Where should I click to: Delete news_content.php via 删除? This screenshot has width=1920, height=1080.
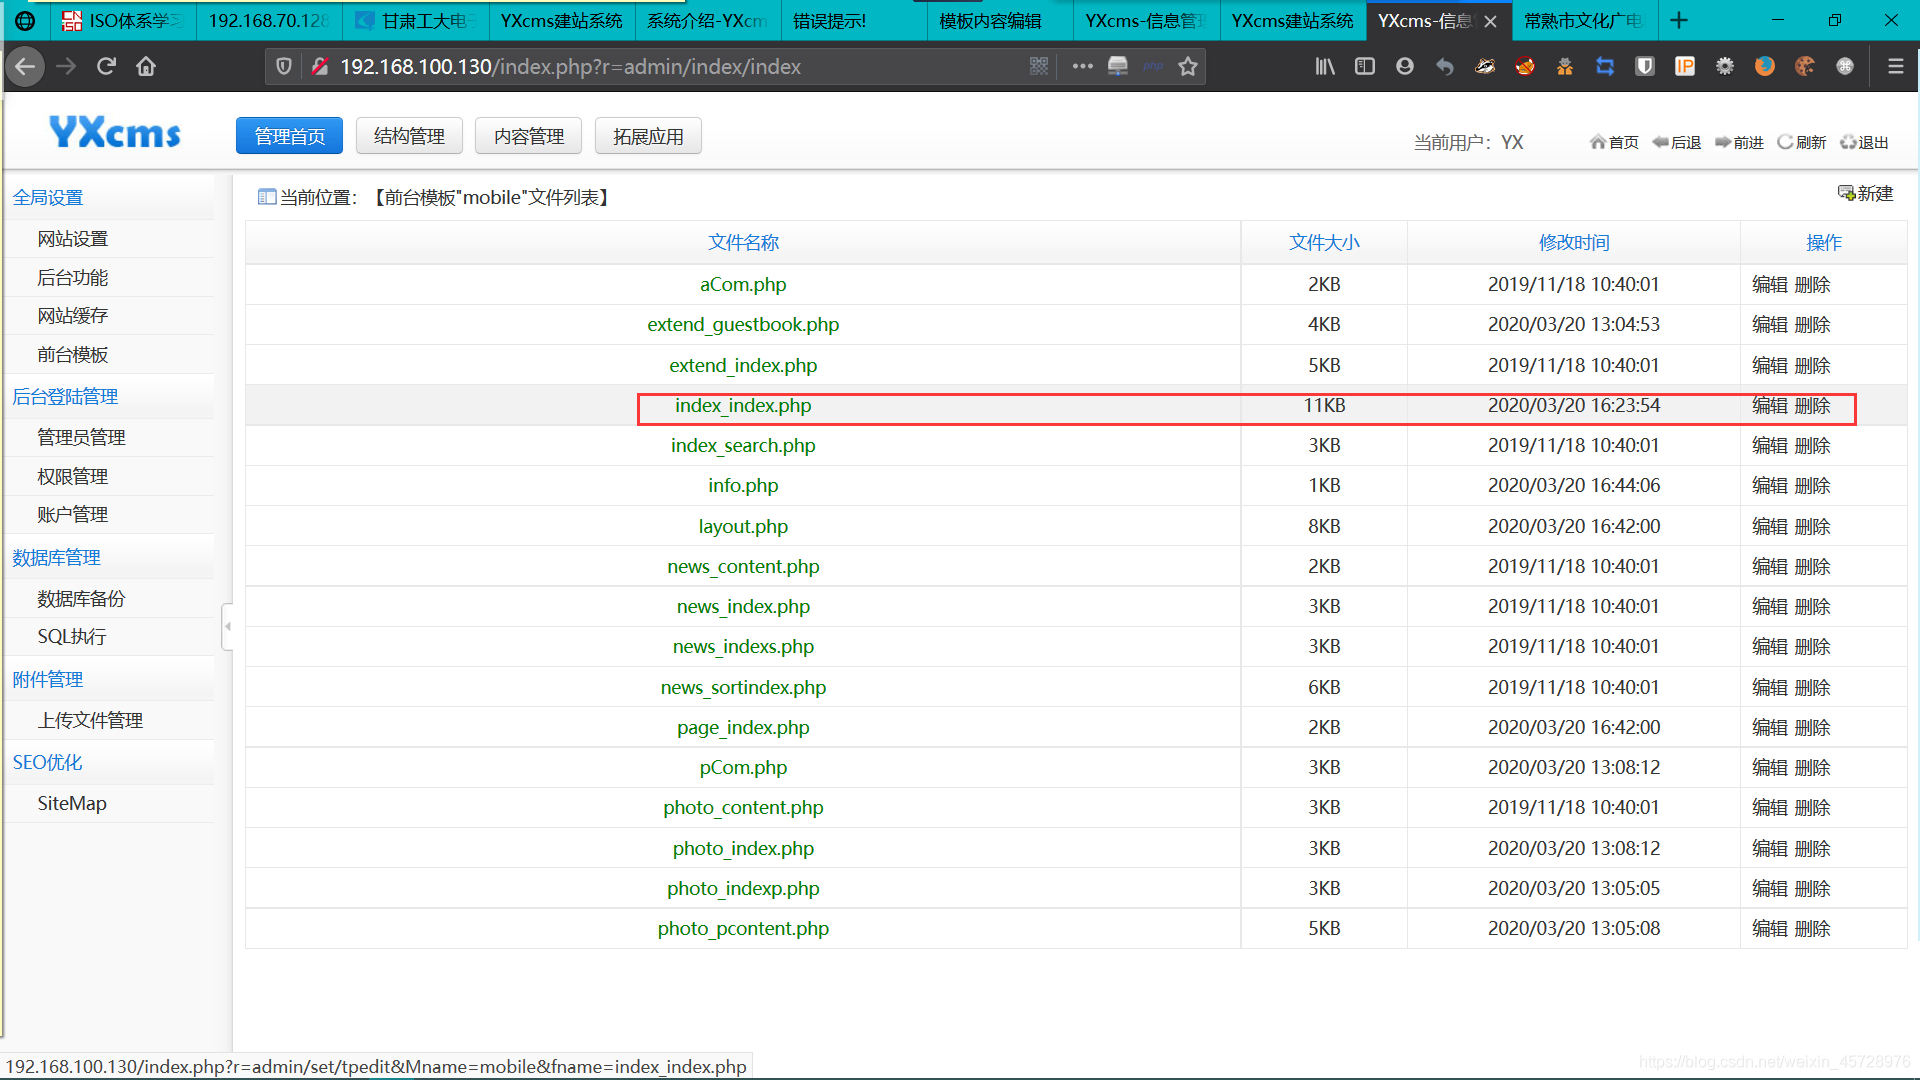[1813, 567]
